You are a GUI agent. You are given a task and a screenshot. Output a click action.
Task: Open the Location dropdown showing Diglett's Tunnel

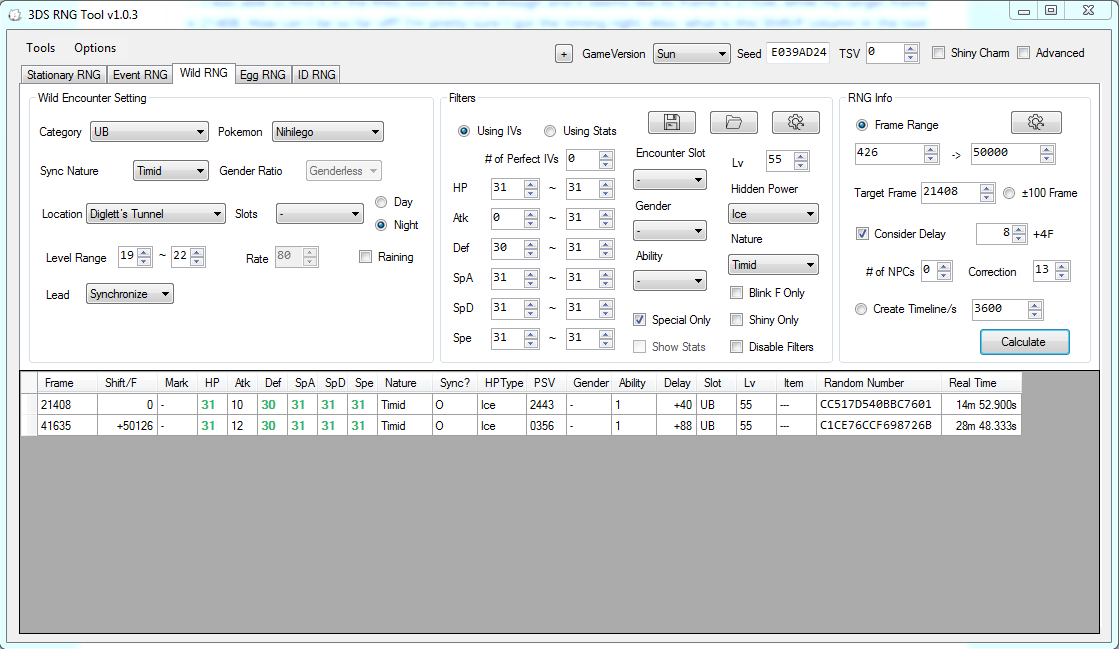[156, 214]
